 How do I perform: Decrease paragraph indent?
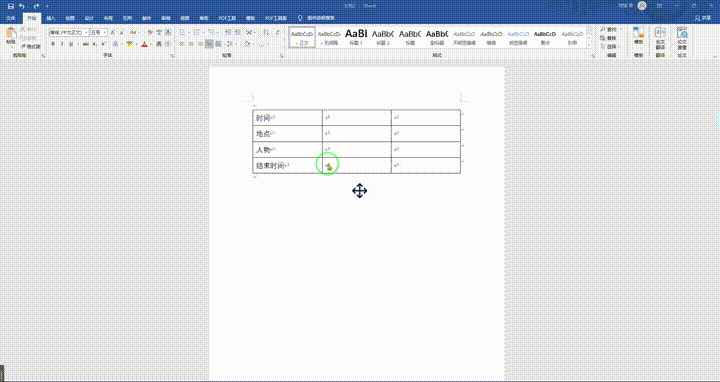229,33
